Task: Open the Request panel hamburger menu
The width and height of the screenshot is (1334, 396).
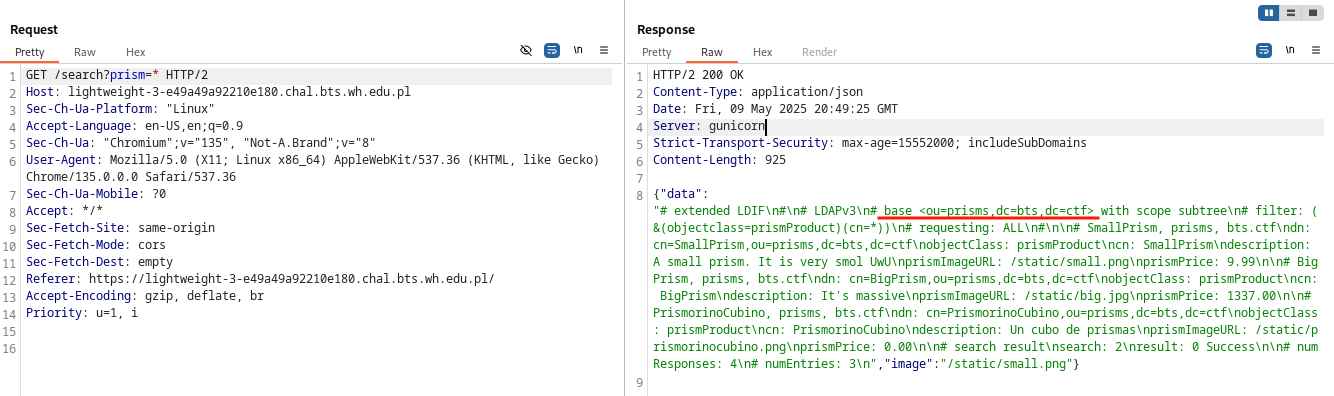Action: [604, 50]
